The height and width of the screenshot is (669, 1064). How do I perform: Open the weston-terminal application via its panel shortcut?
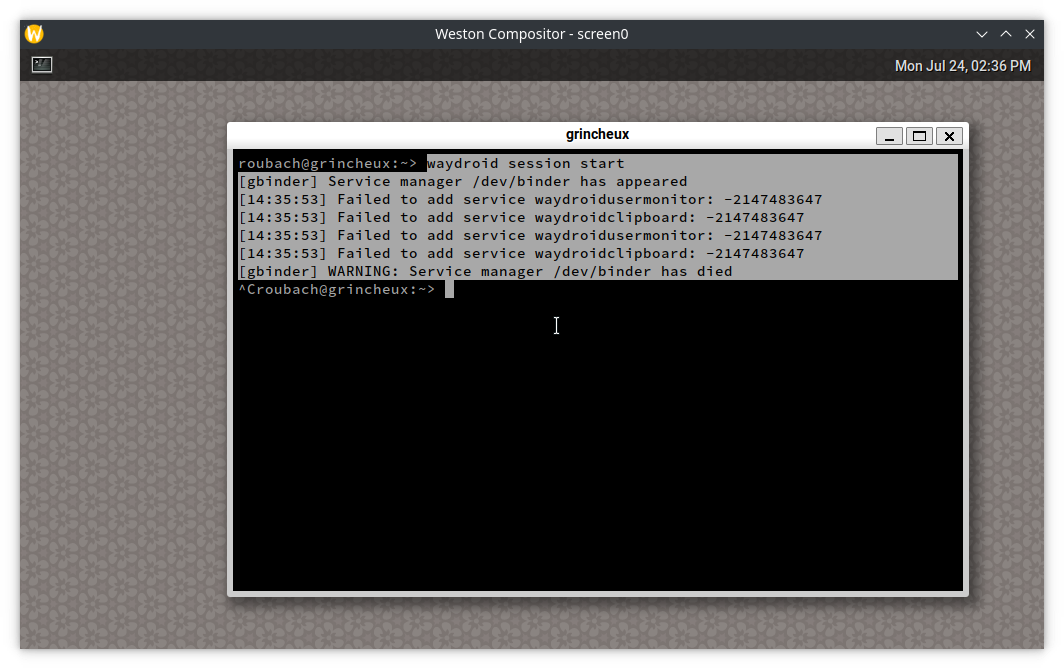[x=41, y=65]
